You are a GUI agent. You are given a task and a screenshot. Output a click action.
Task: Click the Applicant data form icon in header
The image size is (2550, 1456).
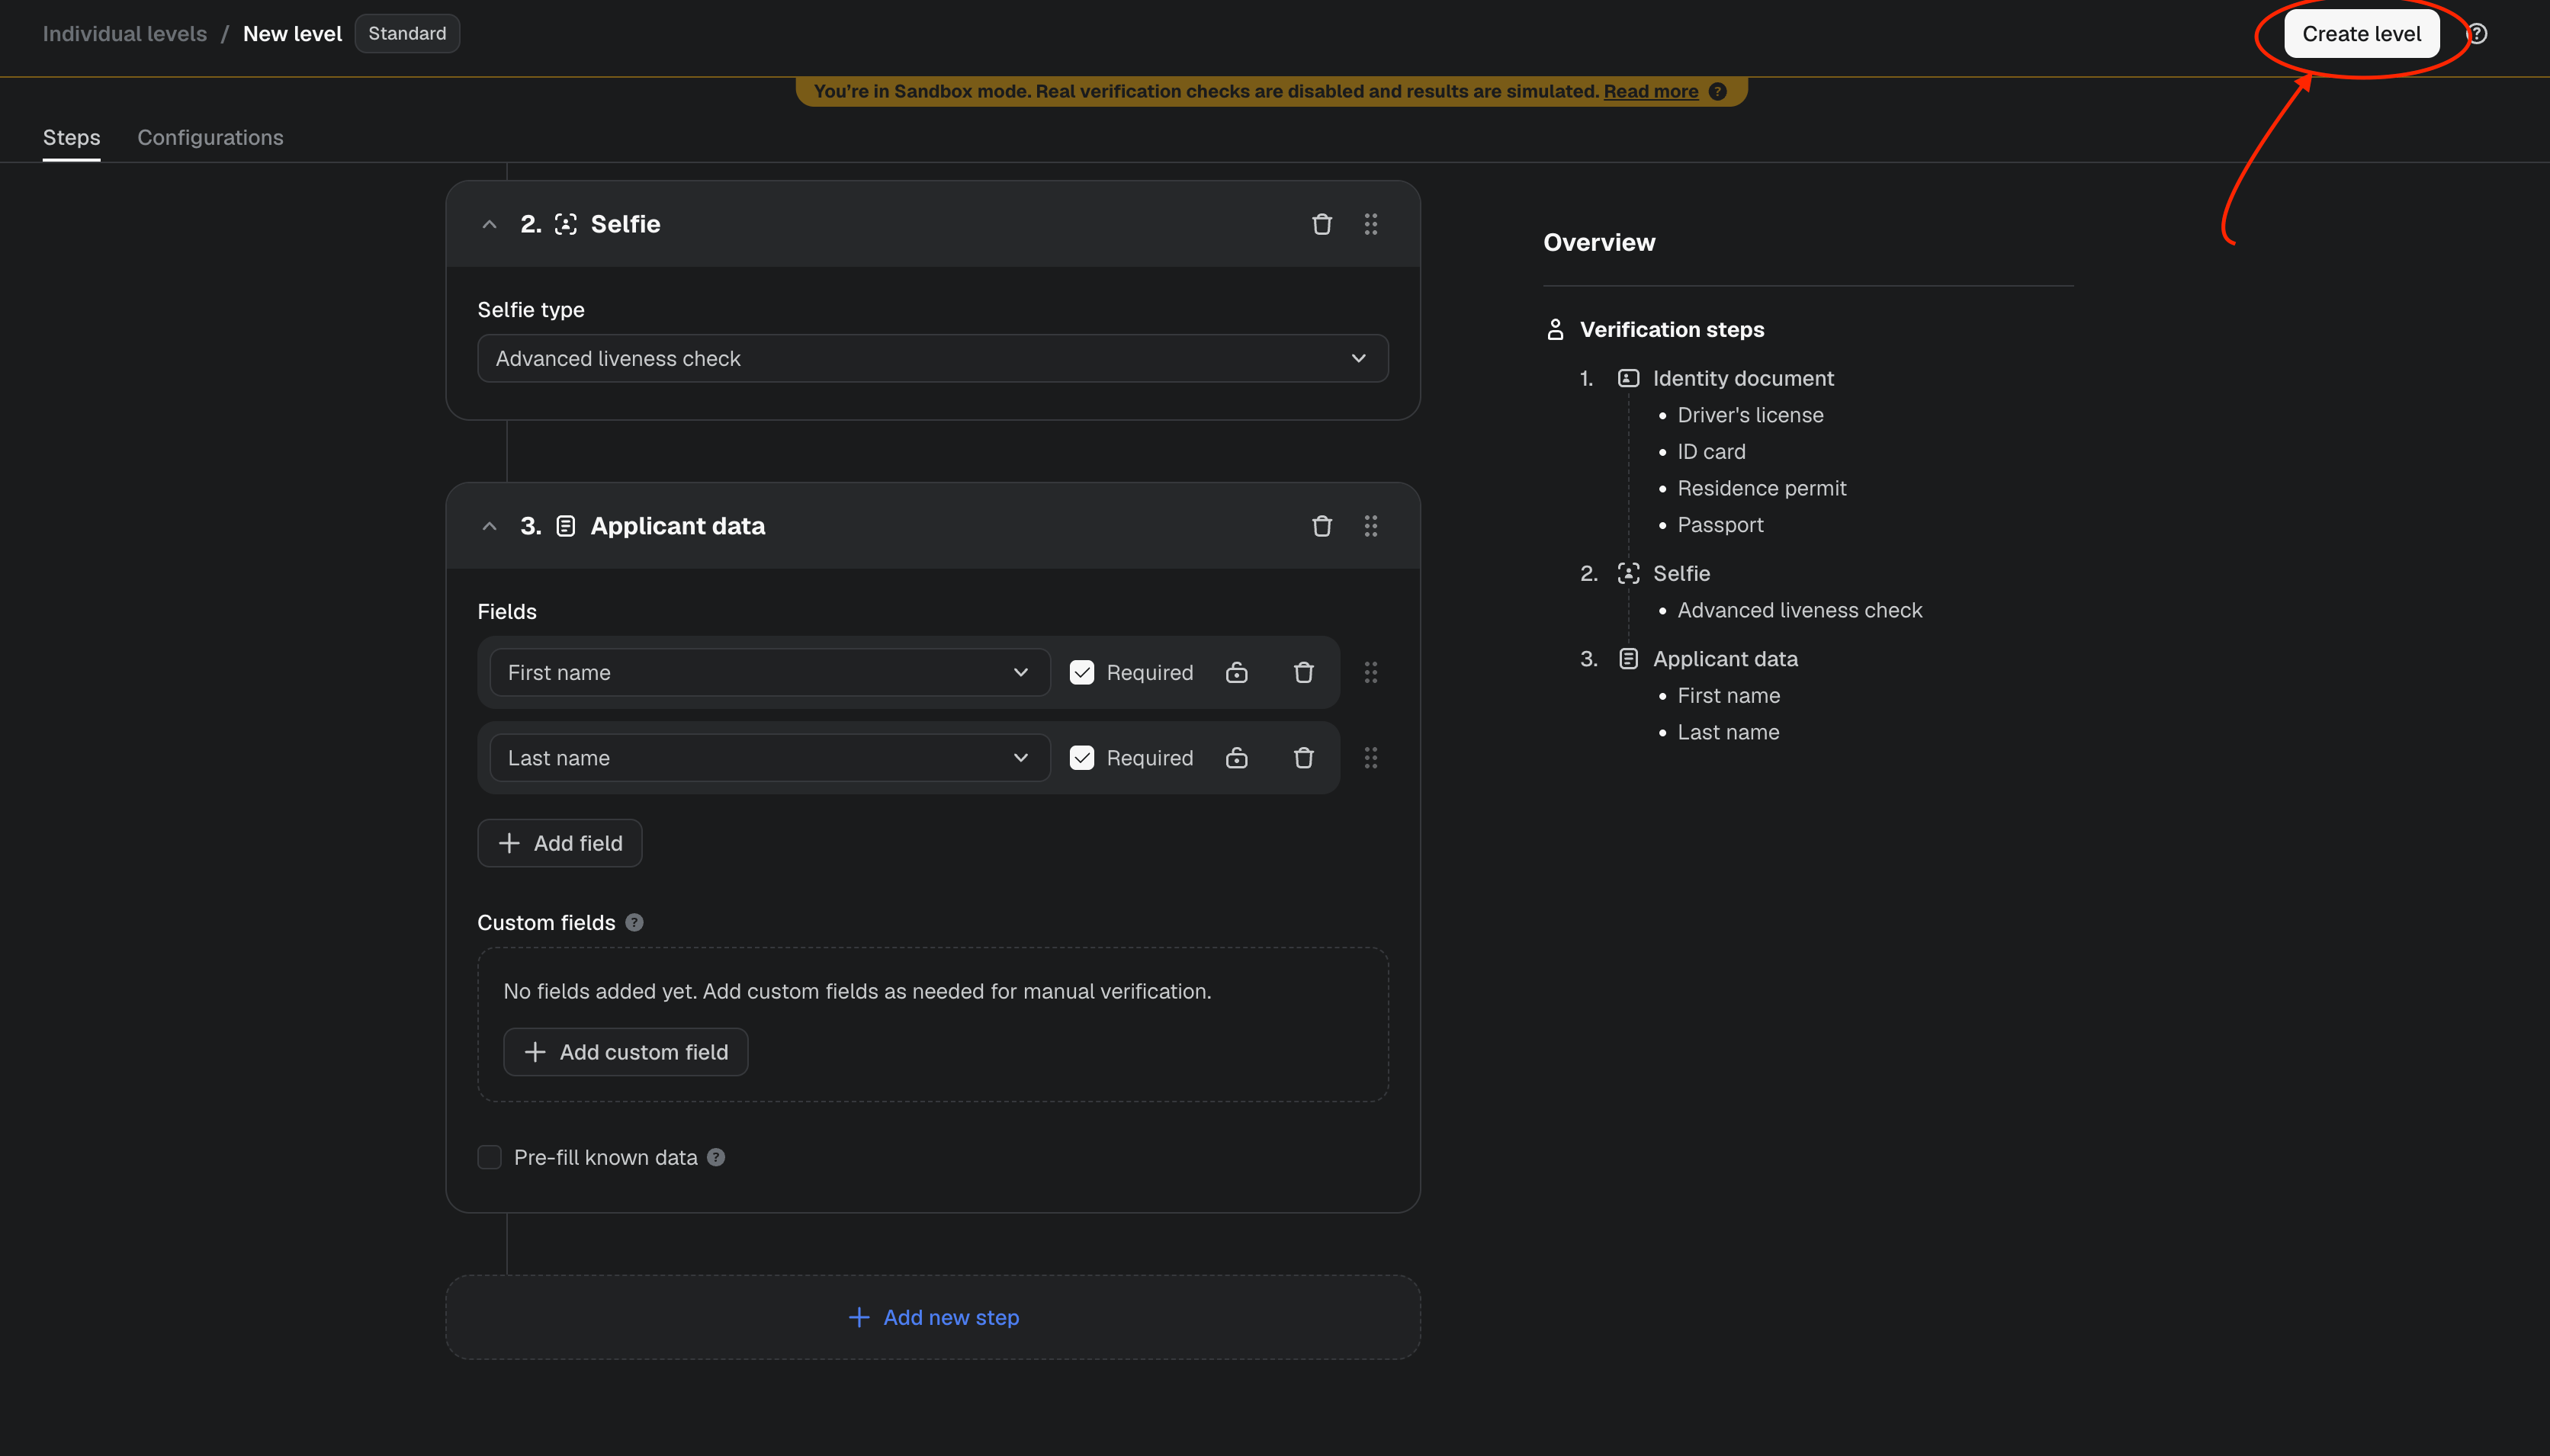[566, 526]
